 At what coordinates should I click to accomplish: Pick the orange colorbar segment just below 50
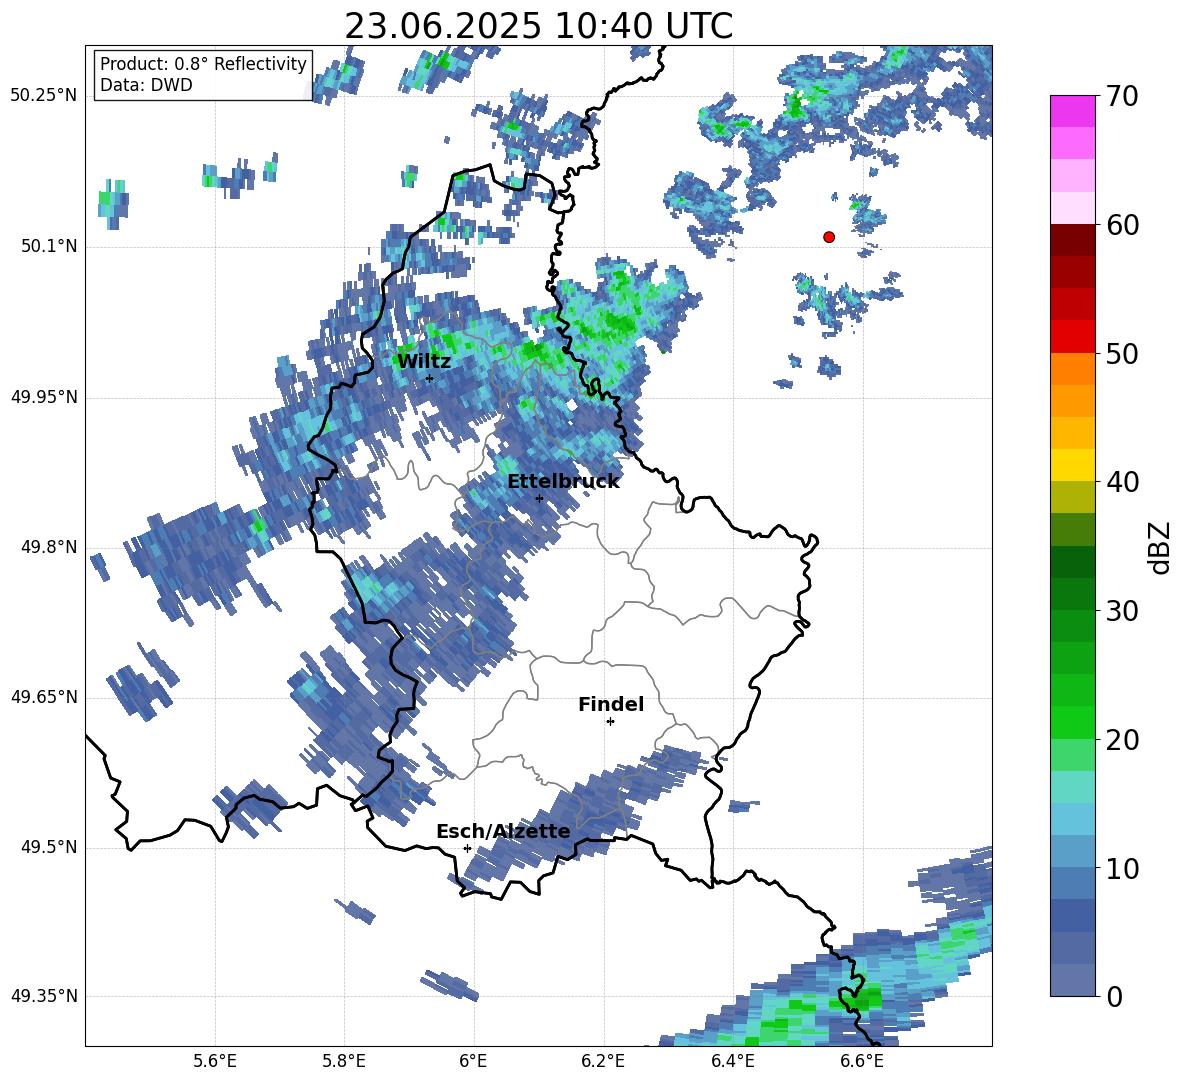pyautogui.click(x=1072, y=369)
